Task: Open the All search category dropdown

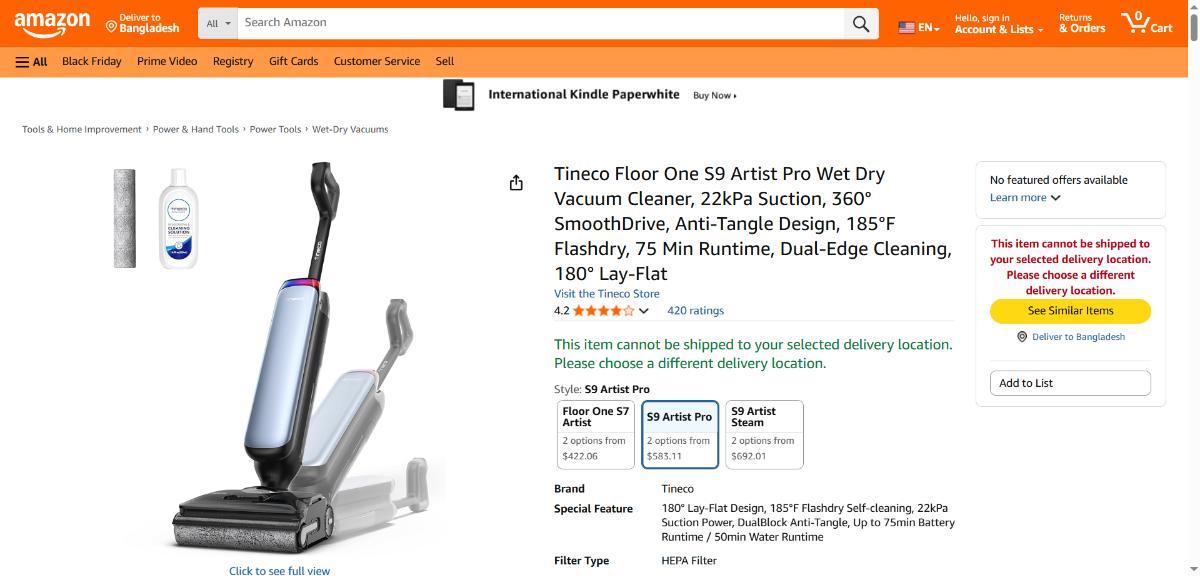Action: click(x=218, y=23)
